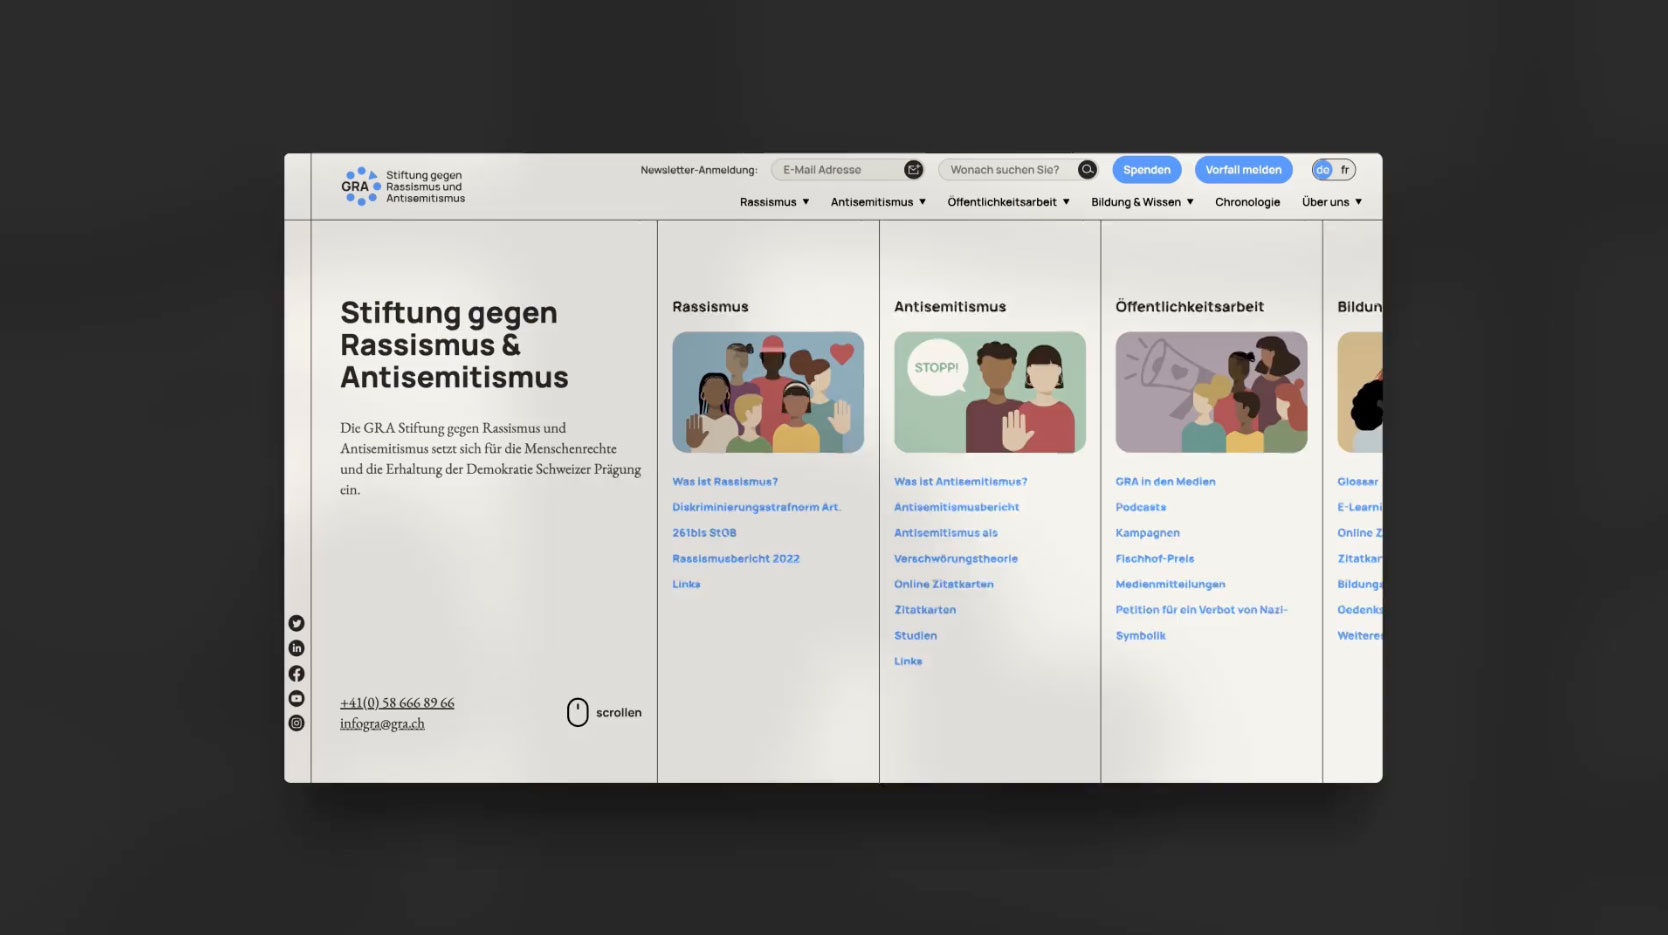Viewport: 1668px width, 935px height.
Task: Click the search magnifier icon
Action: tap(1087, 170)
